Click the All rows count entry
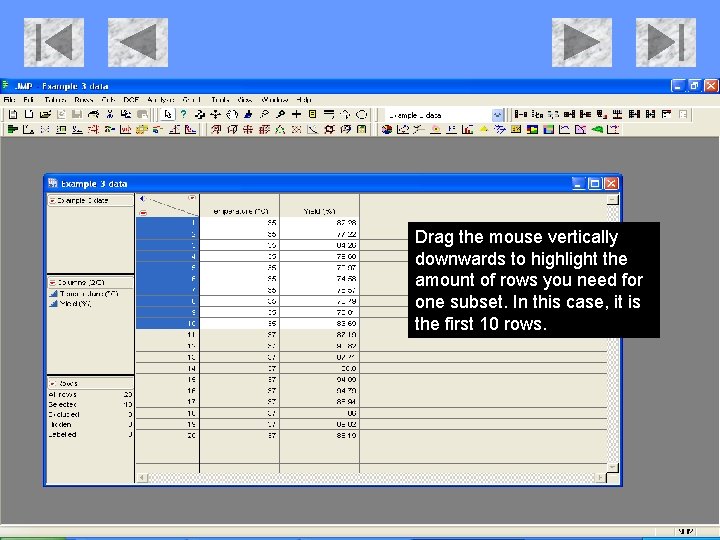This screenshot has width=720, height=540. (90, 394)
